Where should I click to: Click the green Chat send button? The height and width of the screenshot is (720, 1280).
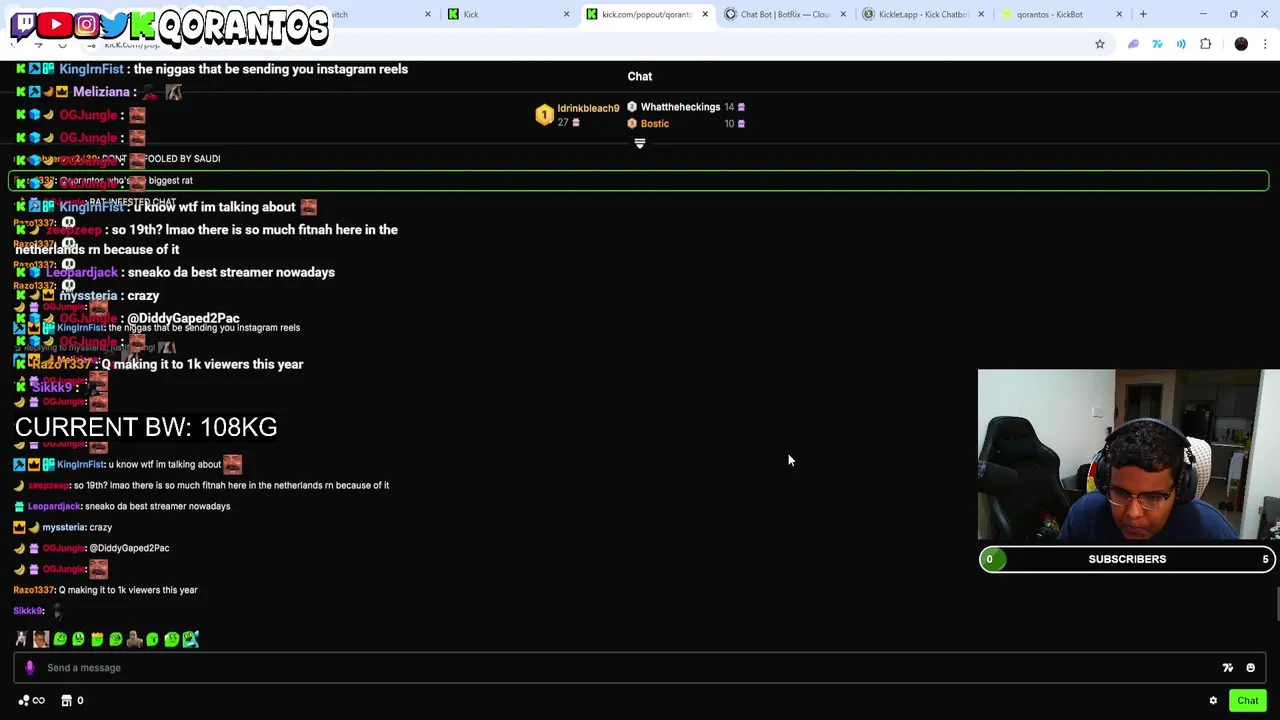[x=1247, y=701]
